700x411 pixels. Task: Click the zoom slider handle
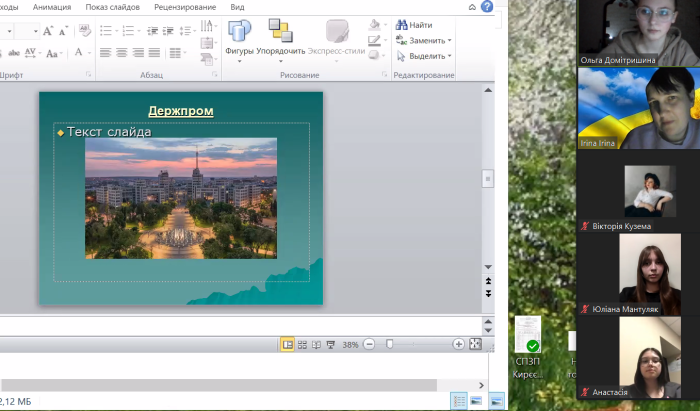click(x=390, y=344)
